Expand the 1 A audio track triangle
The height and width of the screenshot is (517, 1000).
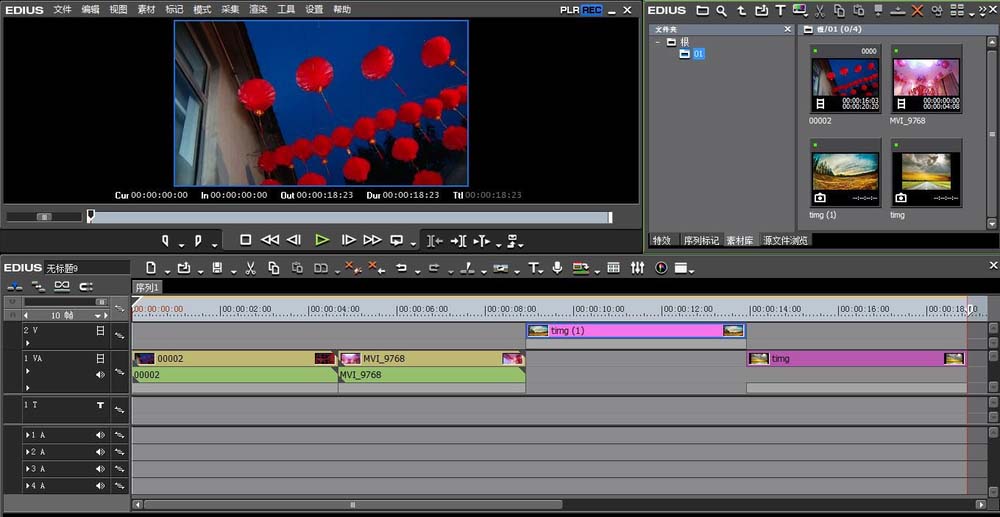coord(27,435)
